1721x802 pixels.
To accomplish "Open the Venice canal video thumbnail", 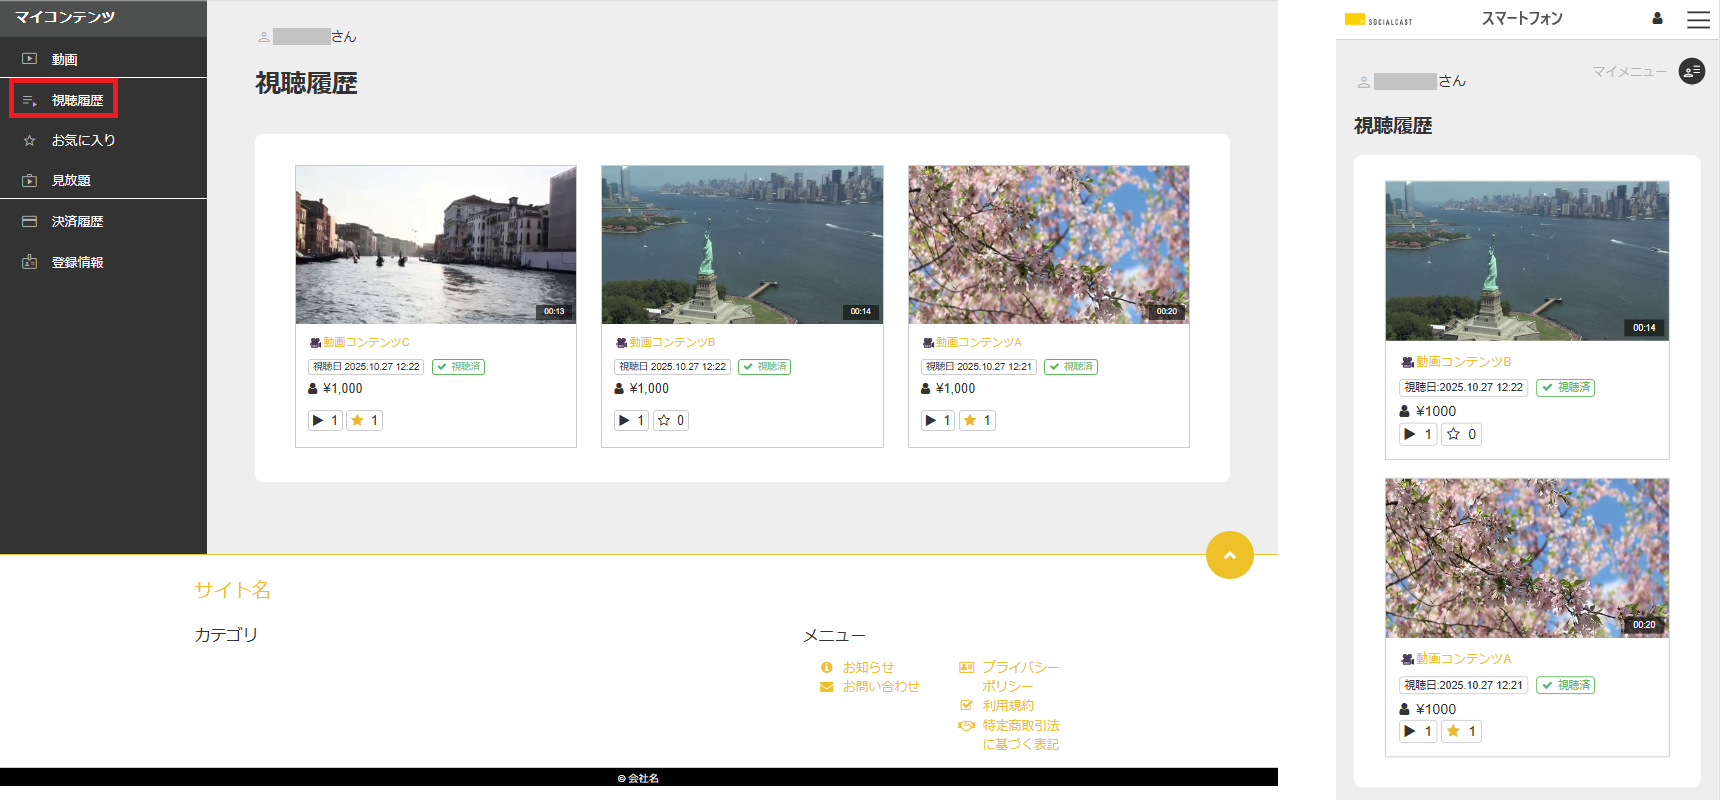I will click(436, 244).
